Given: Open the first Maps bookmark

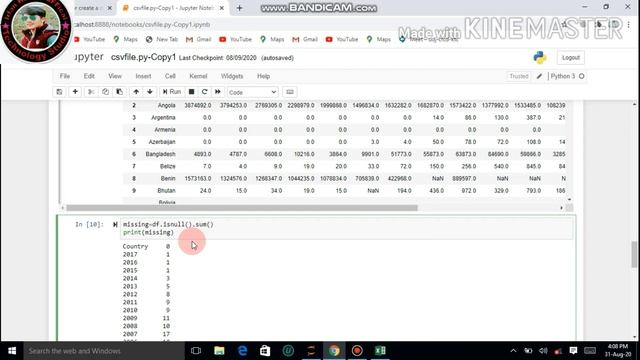Looking at the screenshot, I should click(126, 39).
